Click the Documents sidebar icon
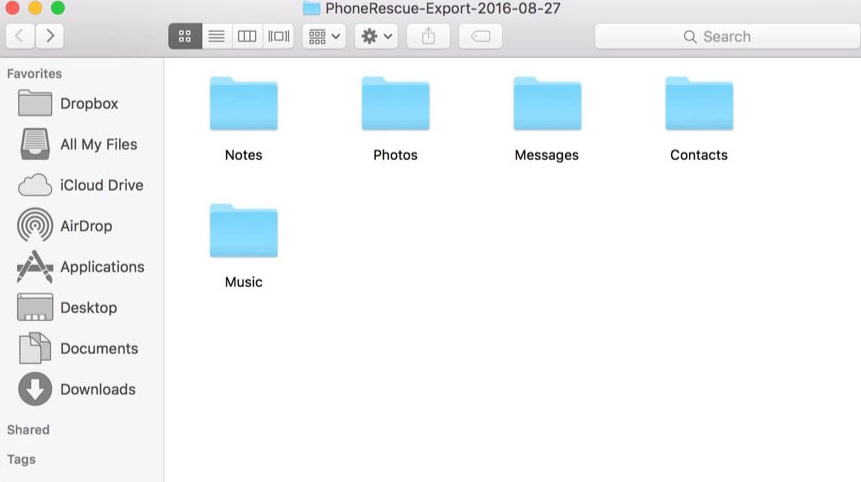861x482 pixels. click(x=35, y=348)
